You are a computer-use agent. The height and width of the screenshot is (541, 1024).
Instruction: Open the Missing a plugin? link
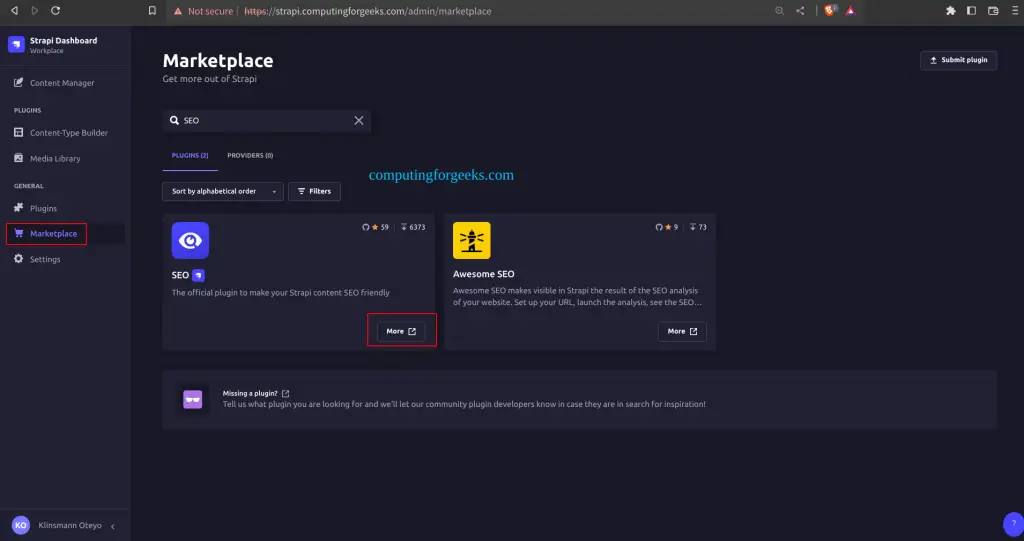click(x=256, y=393)
